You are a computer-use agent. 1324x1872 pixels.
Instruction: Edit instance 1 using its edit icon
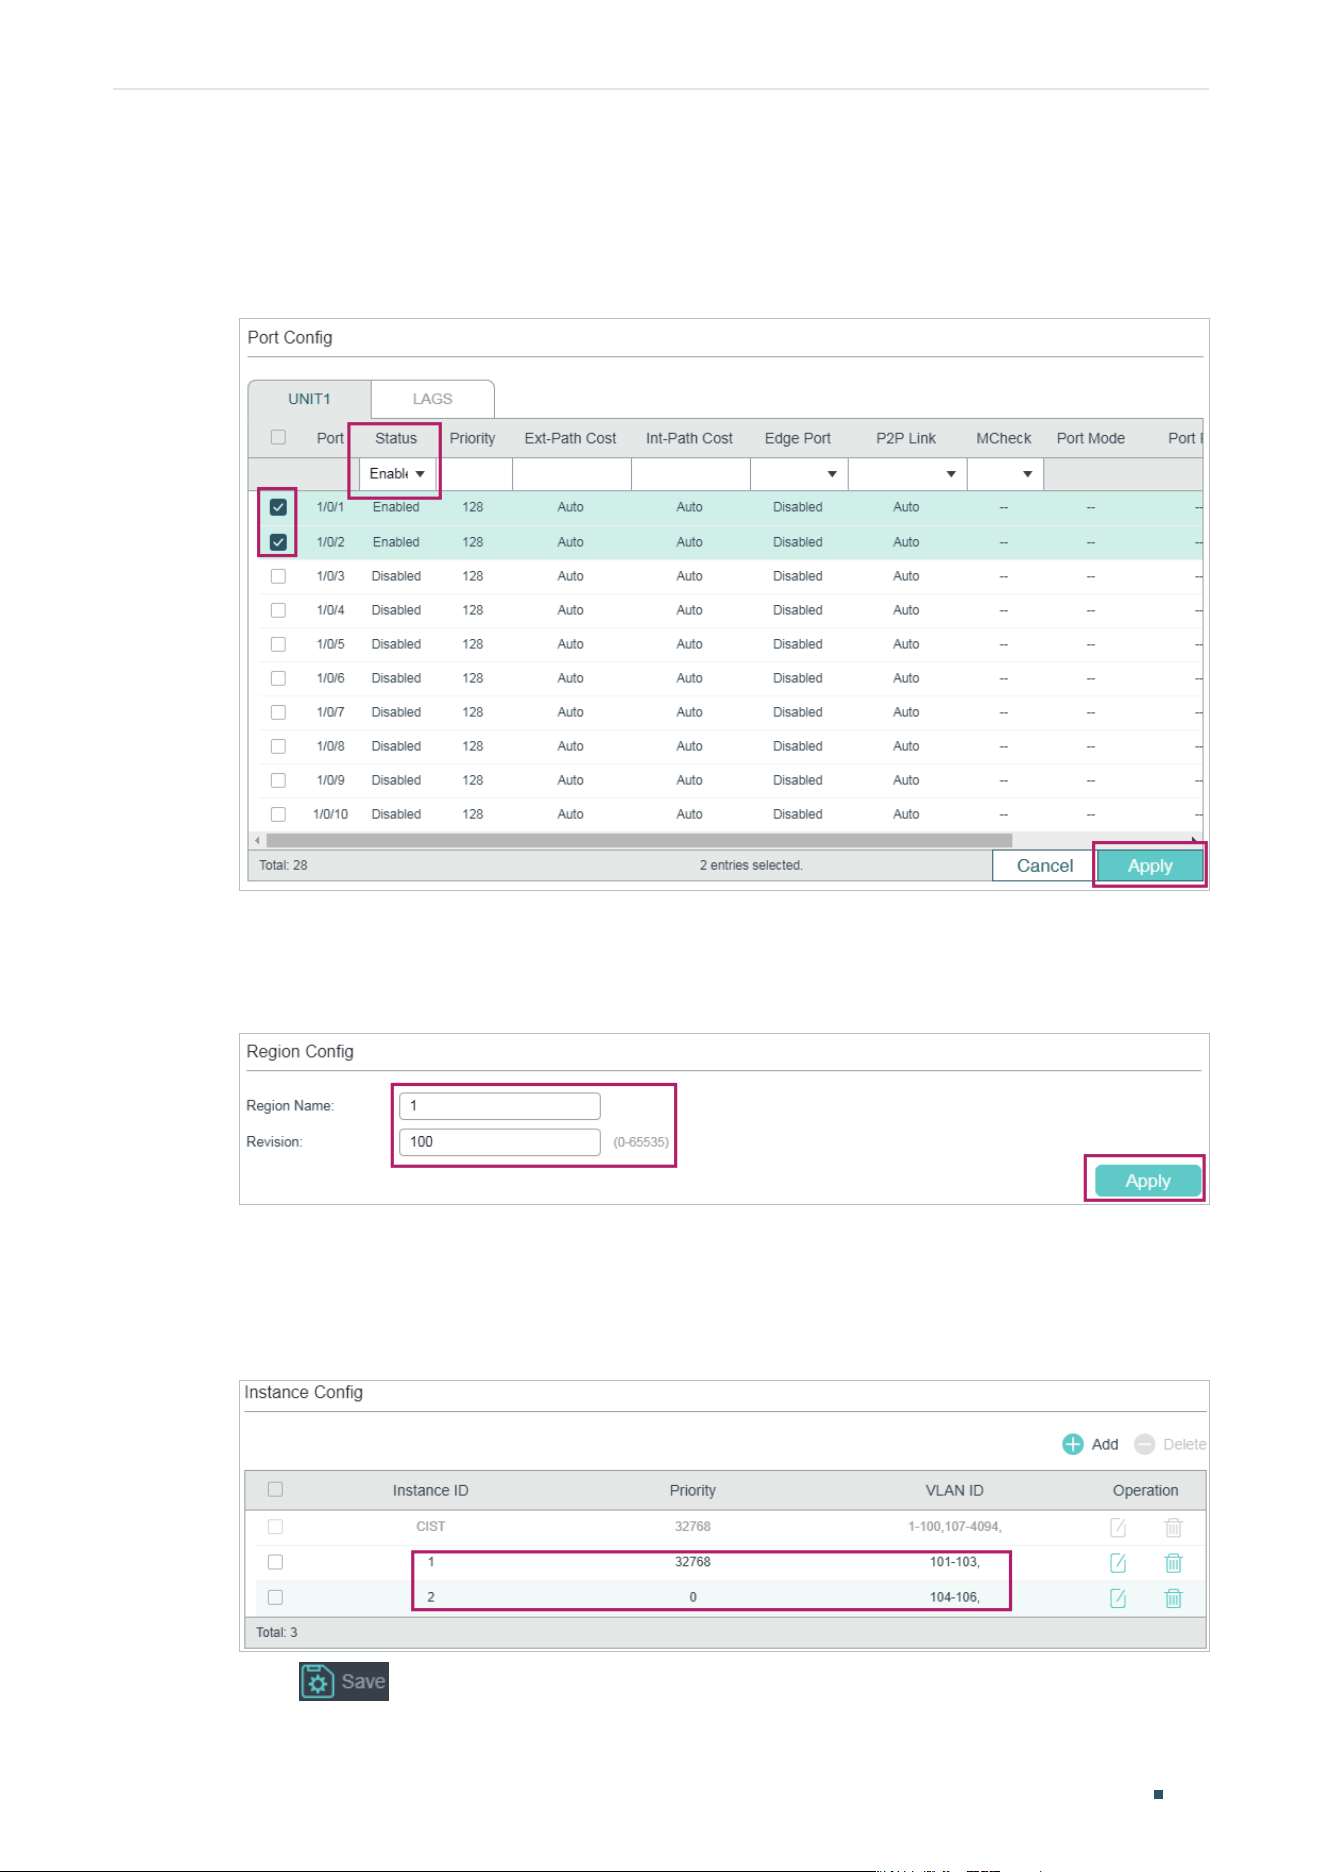coord(1118,1563)
